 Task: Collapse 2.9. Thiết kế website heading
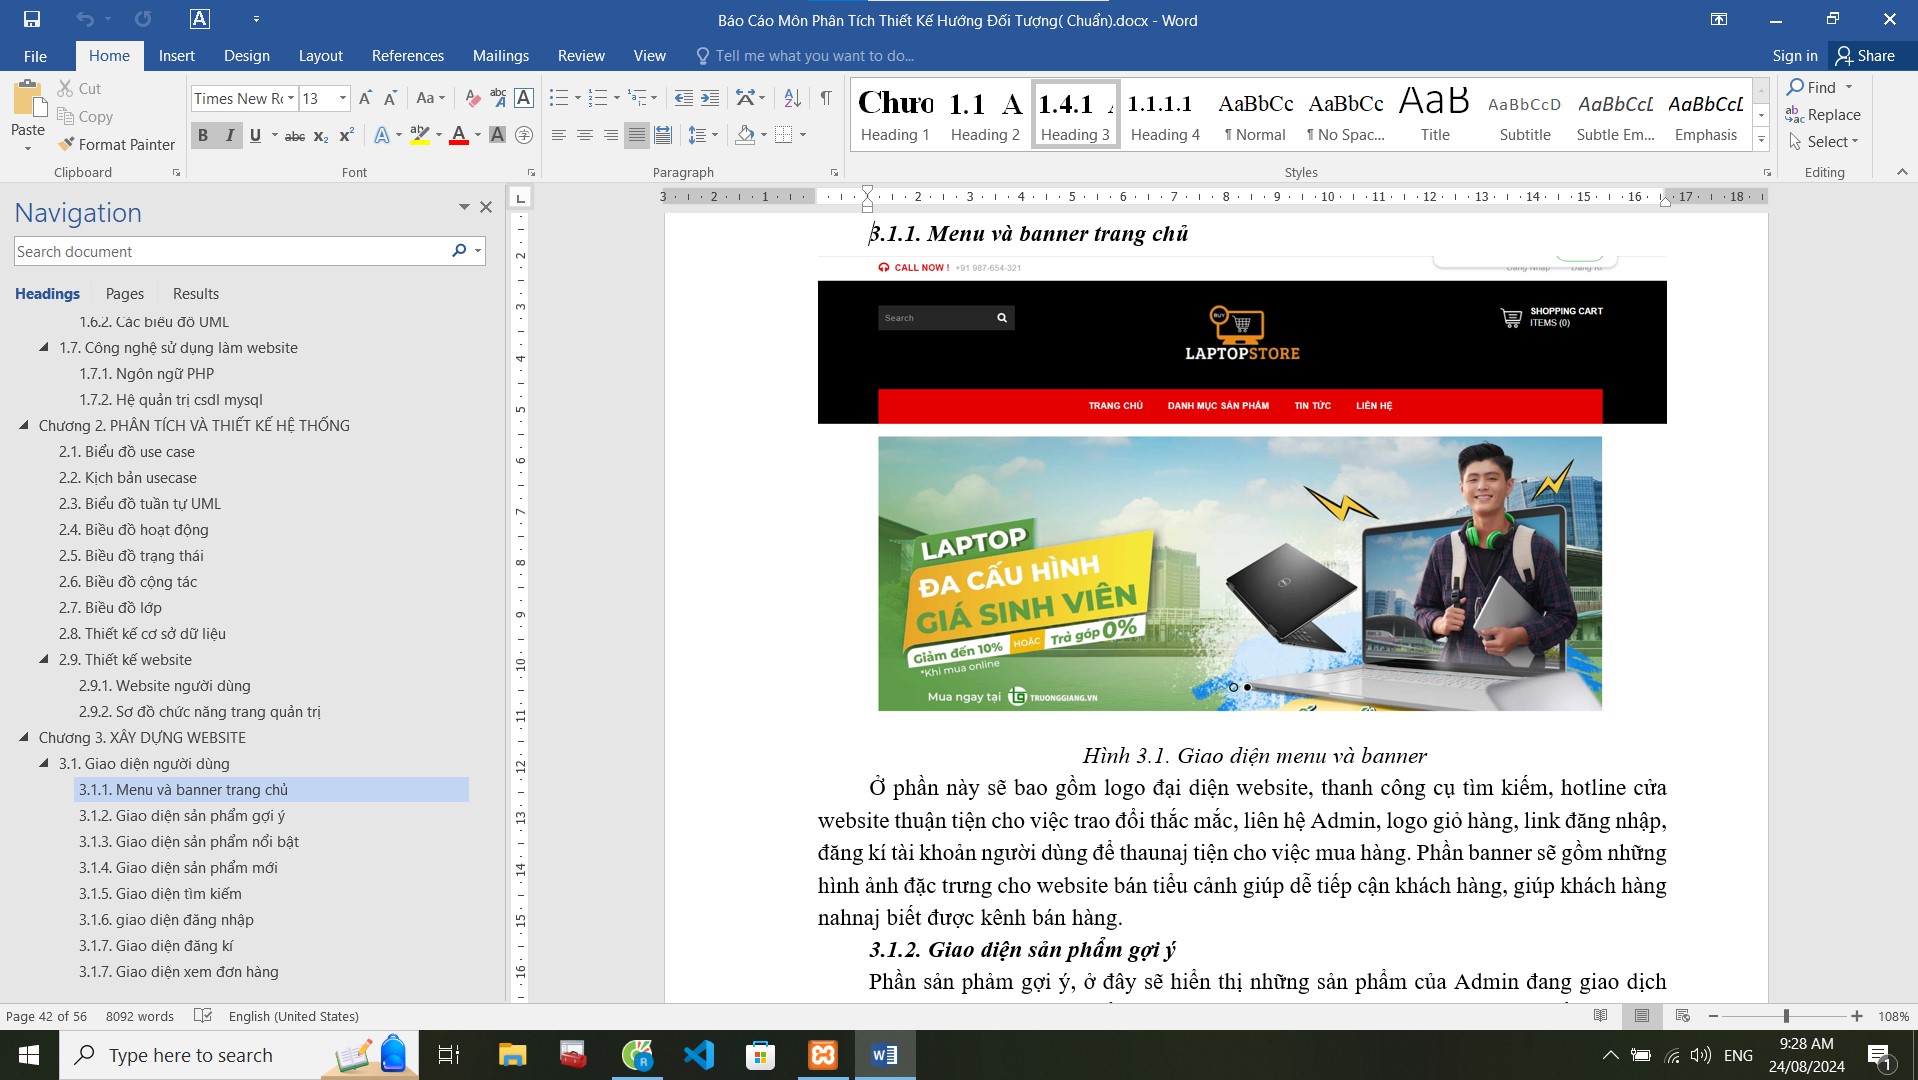click(44, 659)
